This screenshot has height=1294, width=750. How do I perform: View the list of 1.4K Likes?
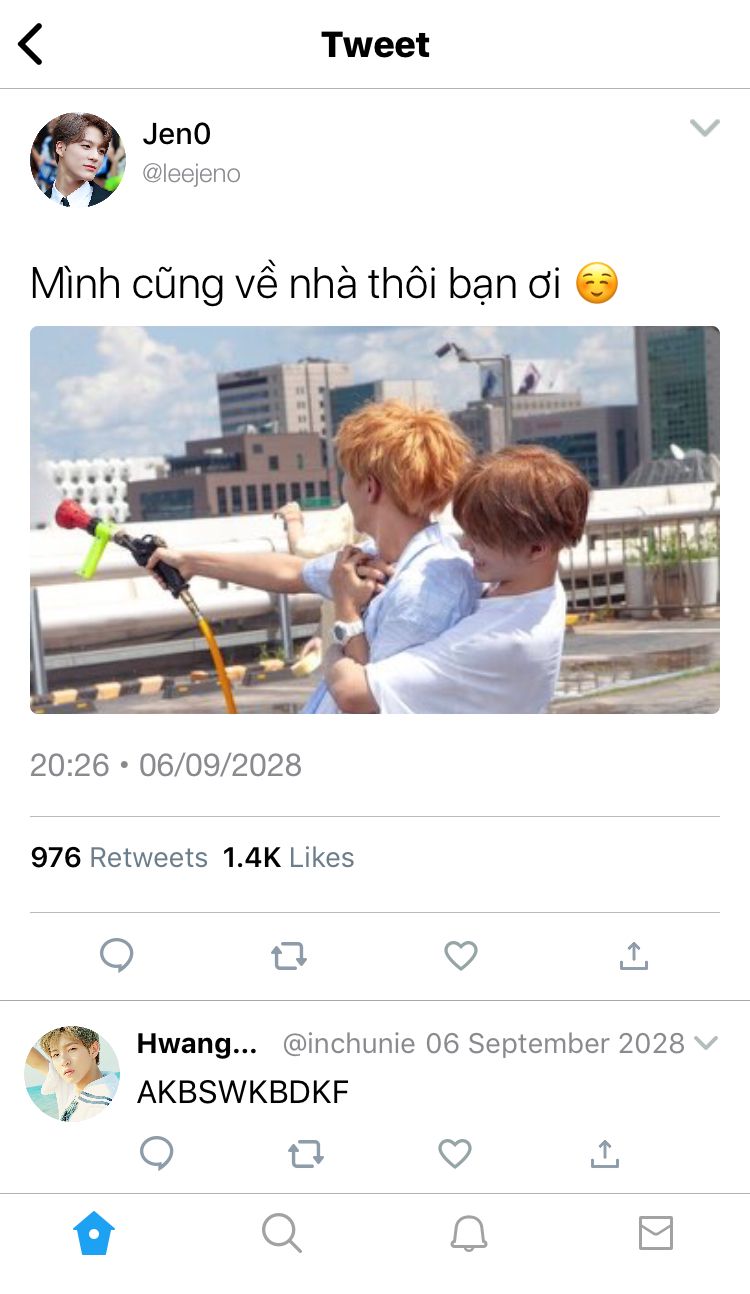pos(288,858)
